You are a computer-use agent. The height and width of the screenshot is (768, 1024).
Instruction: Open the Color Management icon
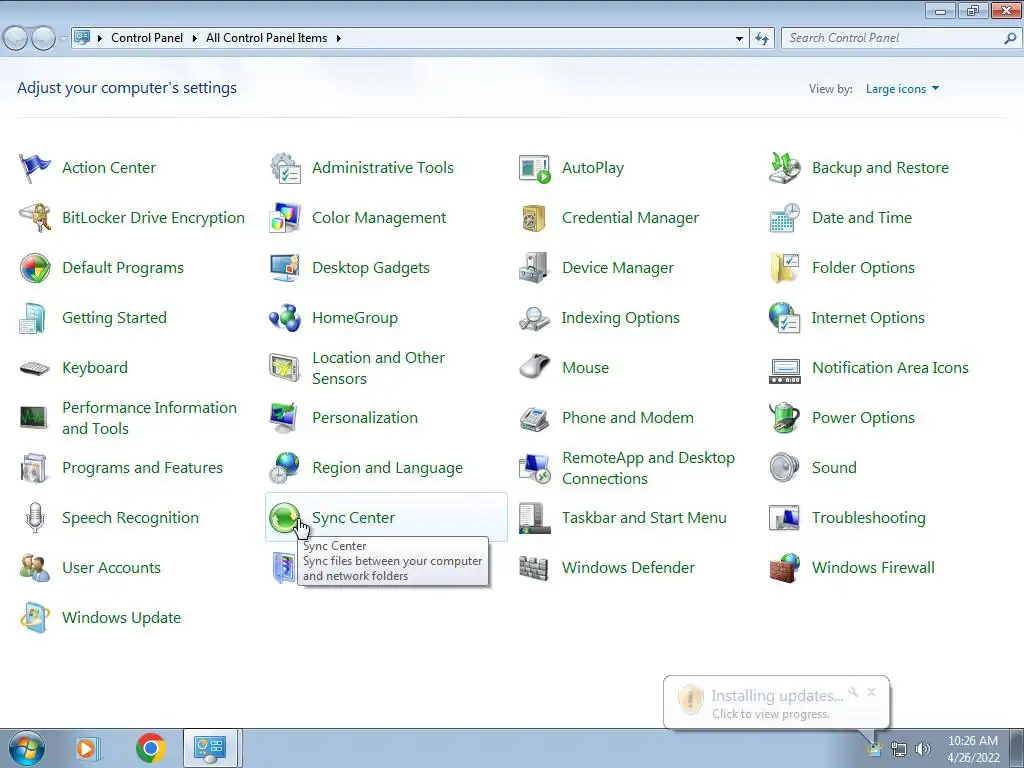[x=285, y=217]
